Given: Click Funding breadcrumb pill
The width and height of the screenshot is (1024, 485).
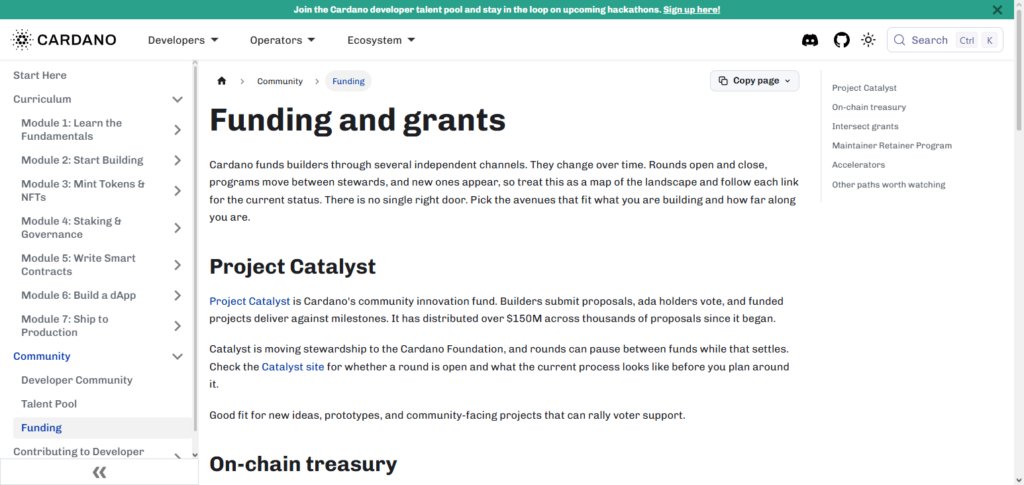Looking at the screenshot, I should (x=348, y=81).
